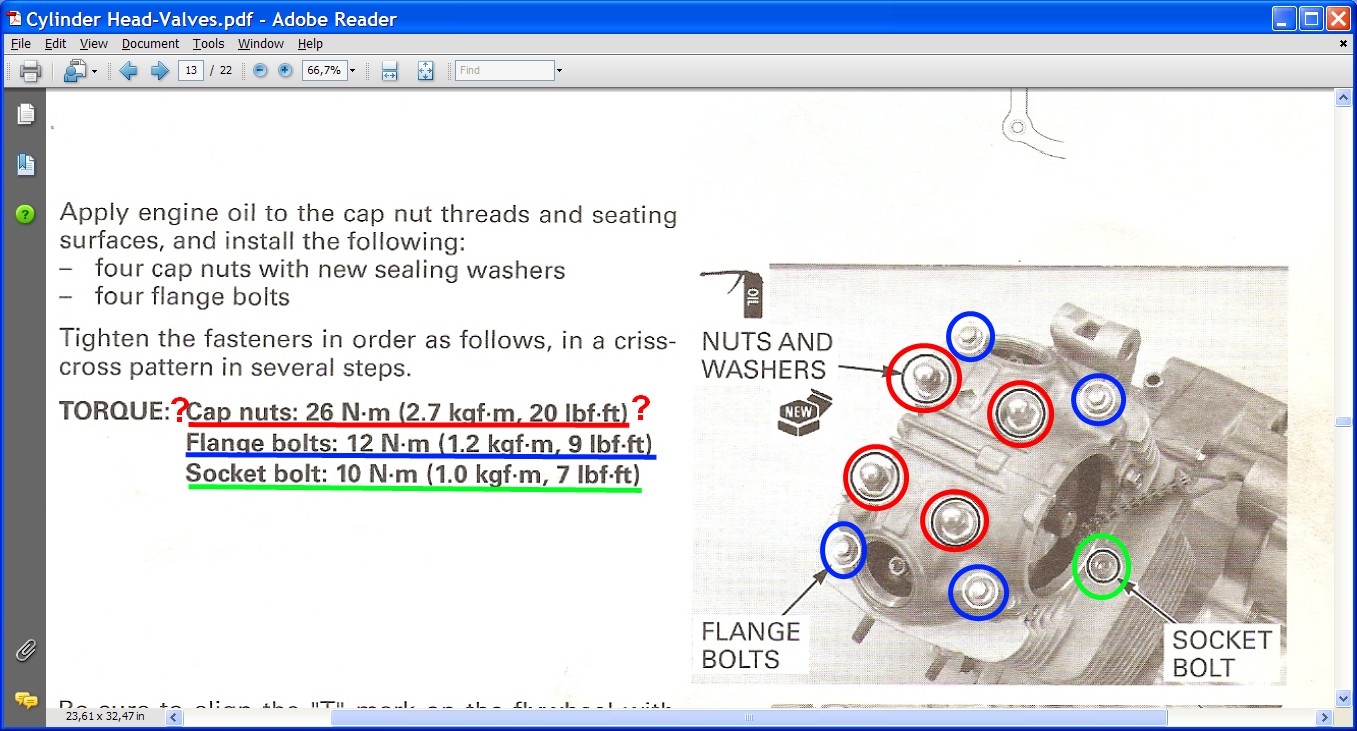Click the page size text 23,61 x 32,47 in
This screenshot has height=731, width=1357.
tap(105, 716)
